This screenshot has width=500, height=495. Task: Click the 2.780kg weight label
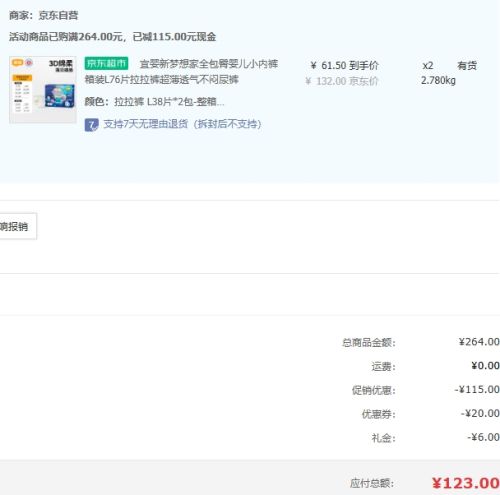coord(438,80)
